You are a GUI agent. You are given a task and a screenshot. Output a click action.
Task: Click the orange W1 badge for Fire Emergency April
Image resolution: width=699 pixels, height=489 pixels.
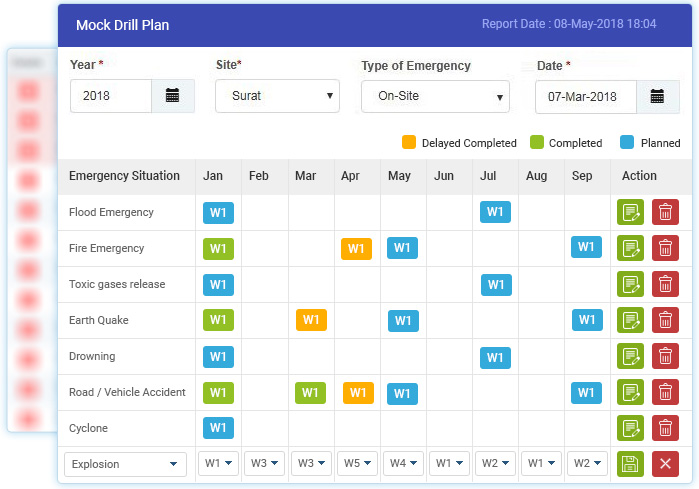click(x=357, y=248)
